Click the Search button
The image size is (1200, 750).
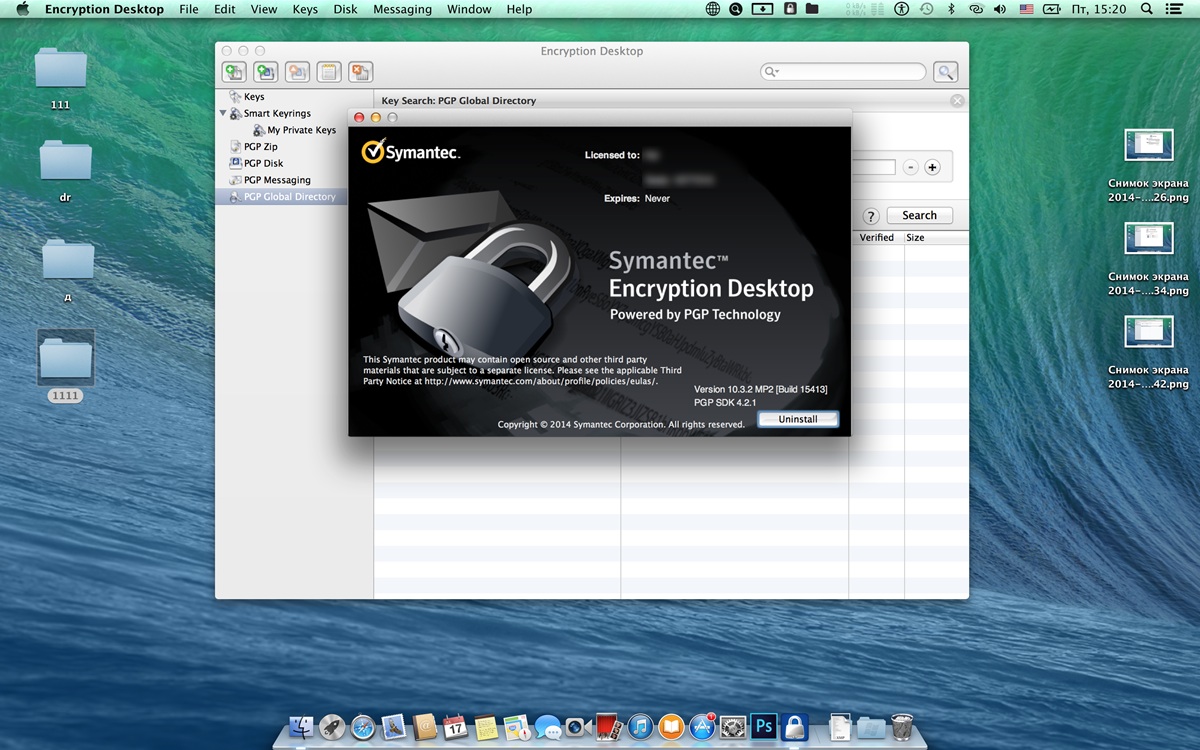click(919, 215)
